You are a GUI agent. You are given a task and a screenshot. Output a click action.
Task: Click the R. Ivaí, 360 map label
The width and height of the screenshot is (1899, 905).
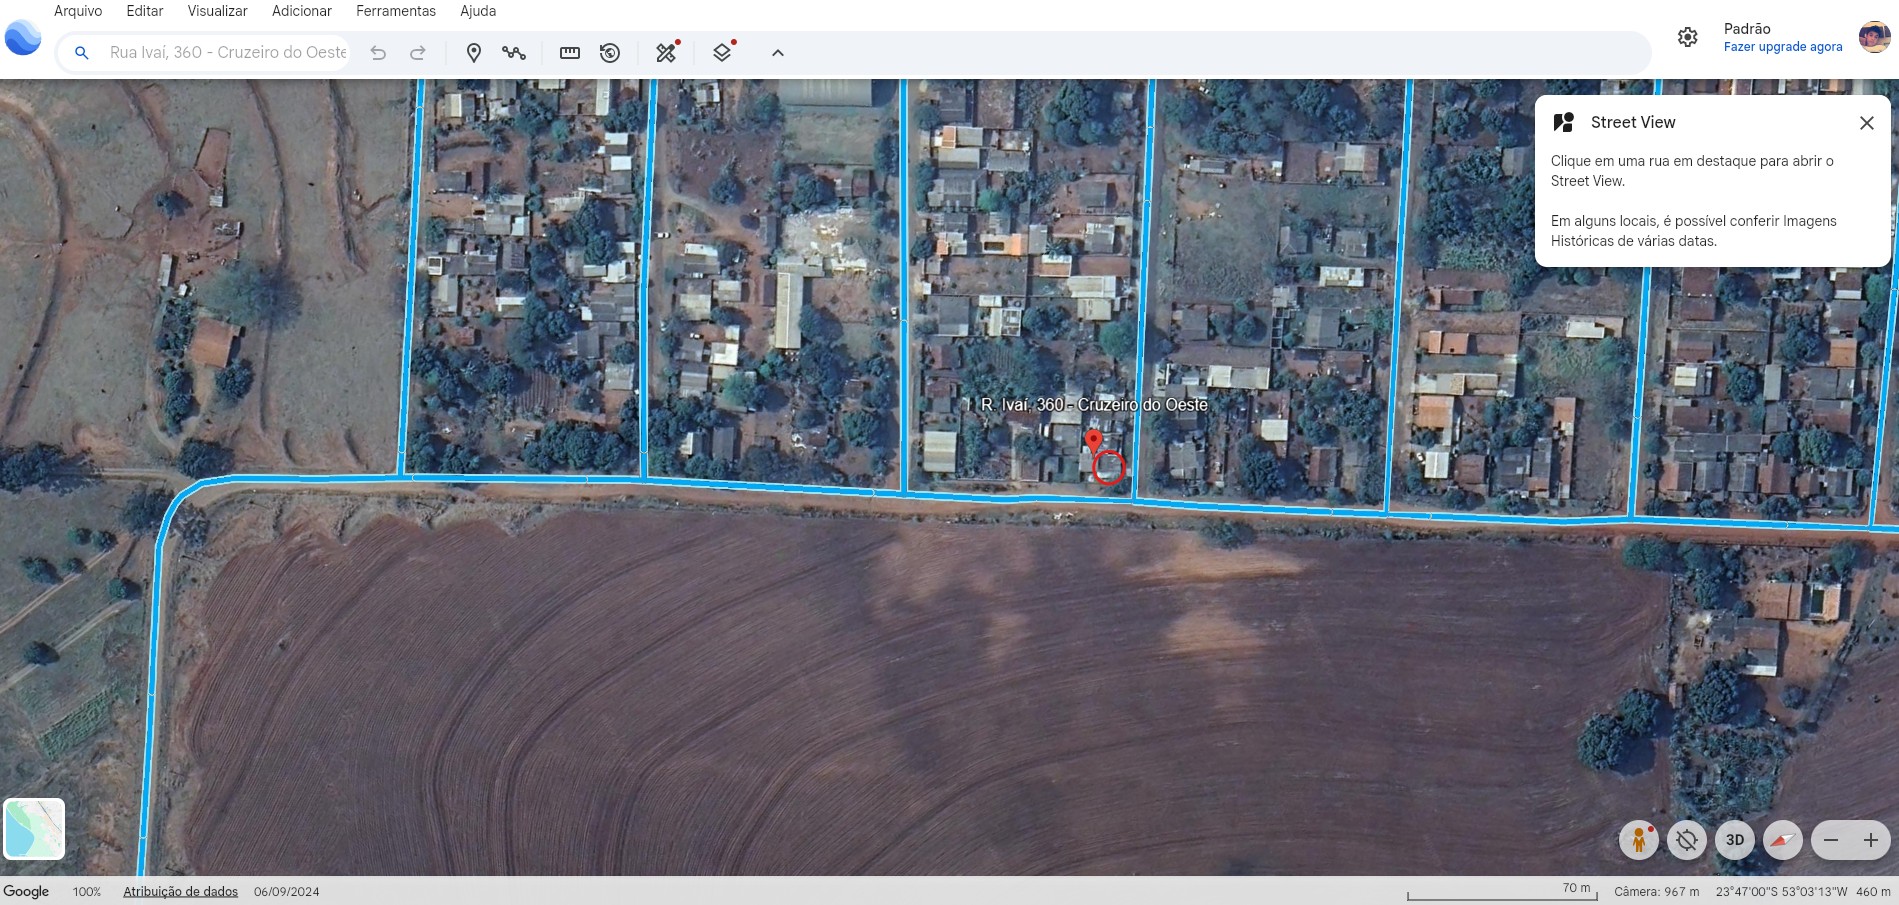[1094, 405]
